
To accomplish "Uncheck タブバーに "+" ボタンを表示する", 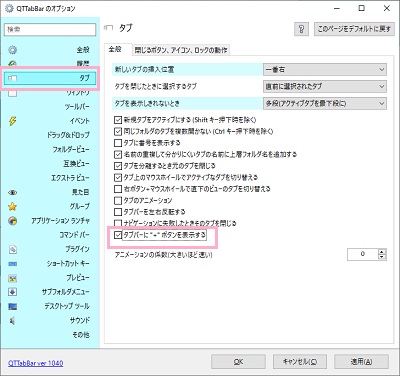I will click(x=118, y=235).
